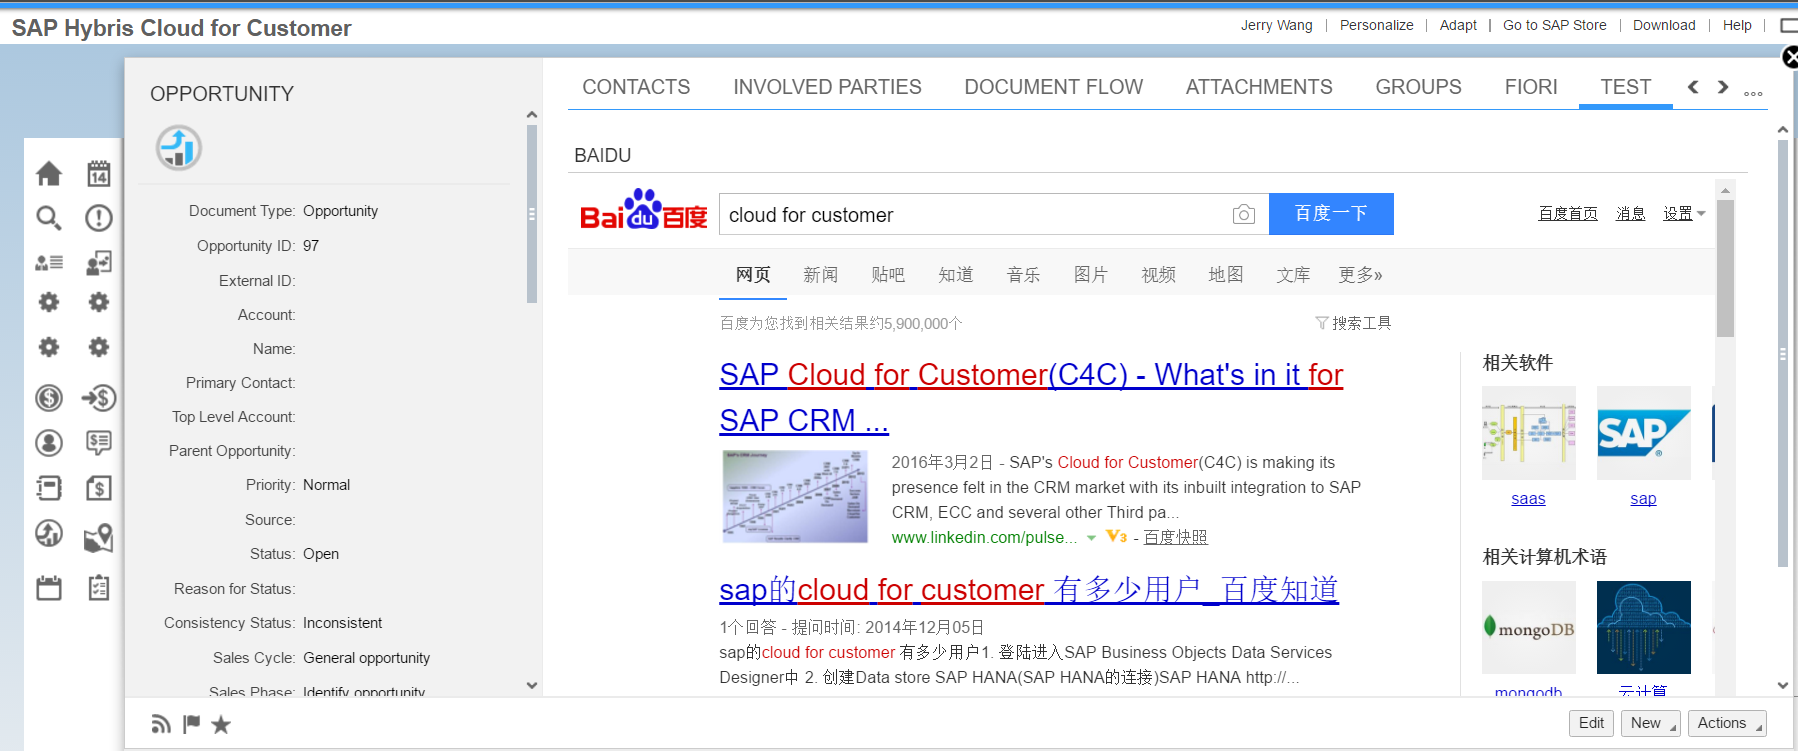Click the saas related software thumbnail

pos(1528,433)
